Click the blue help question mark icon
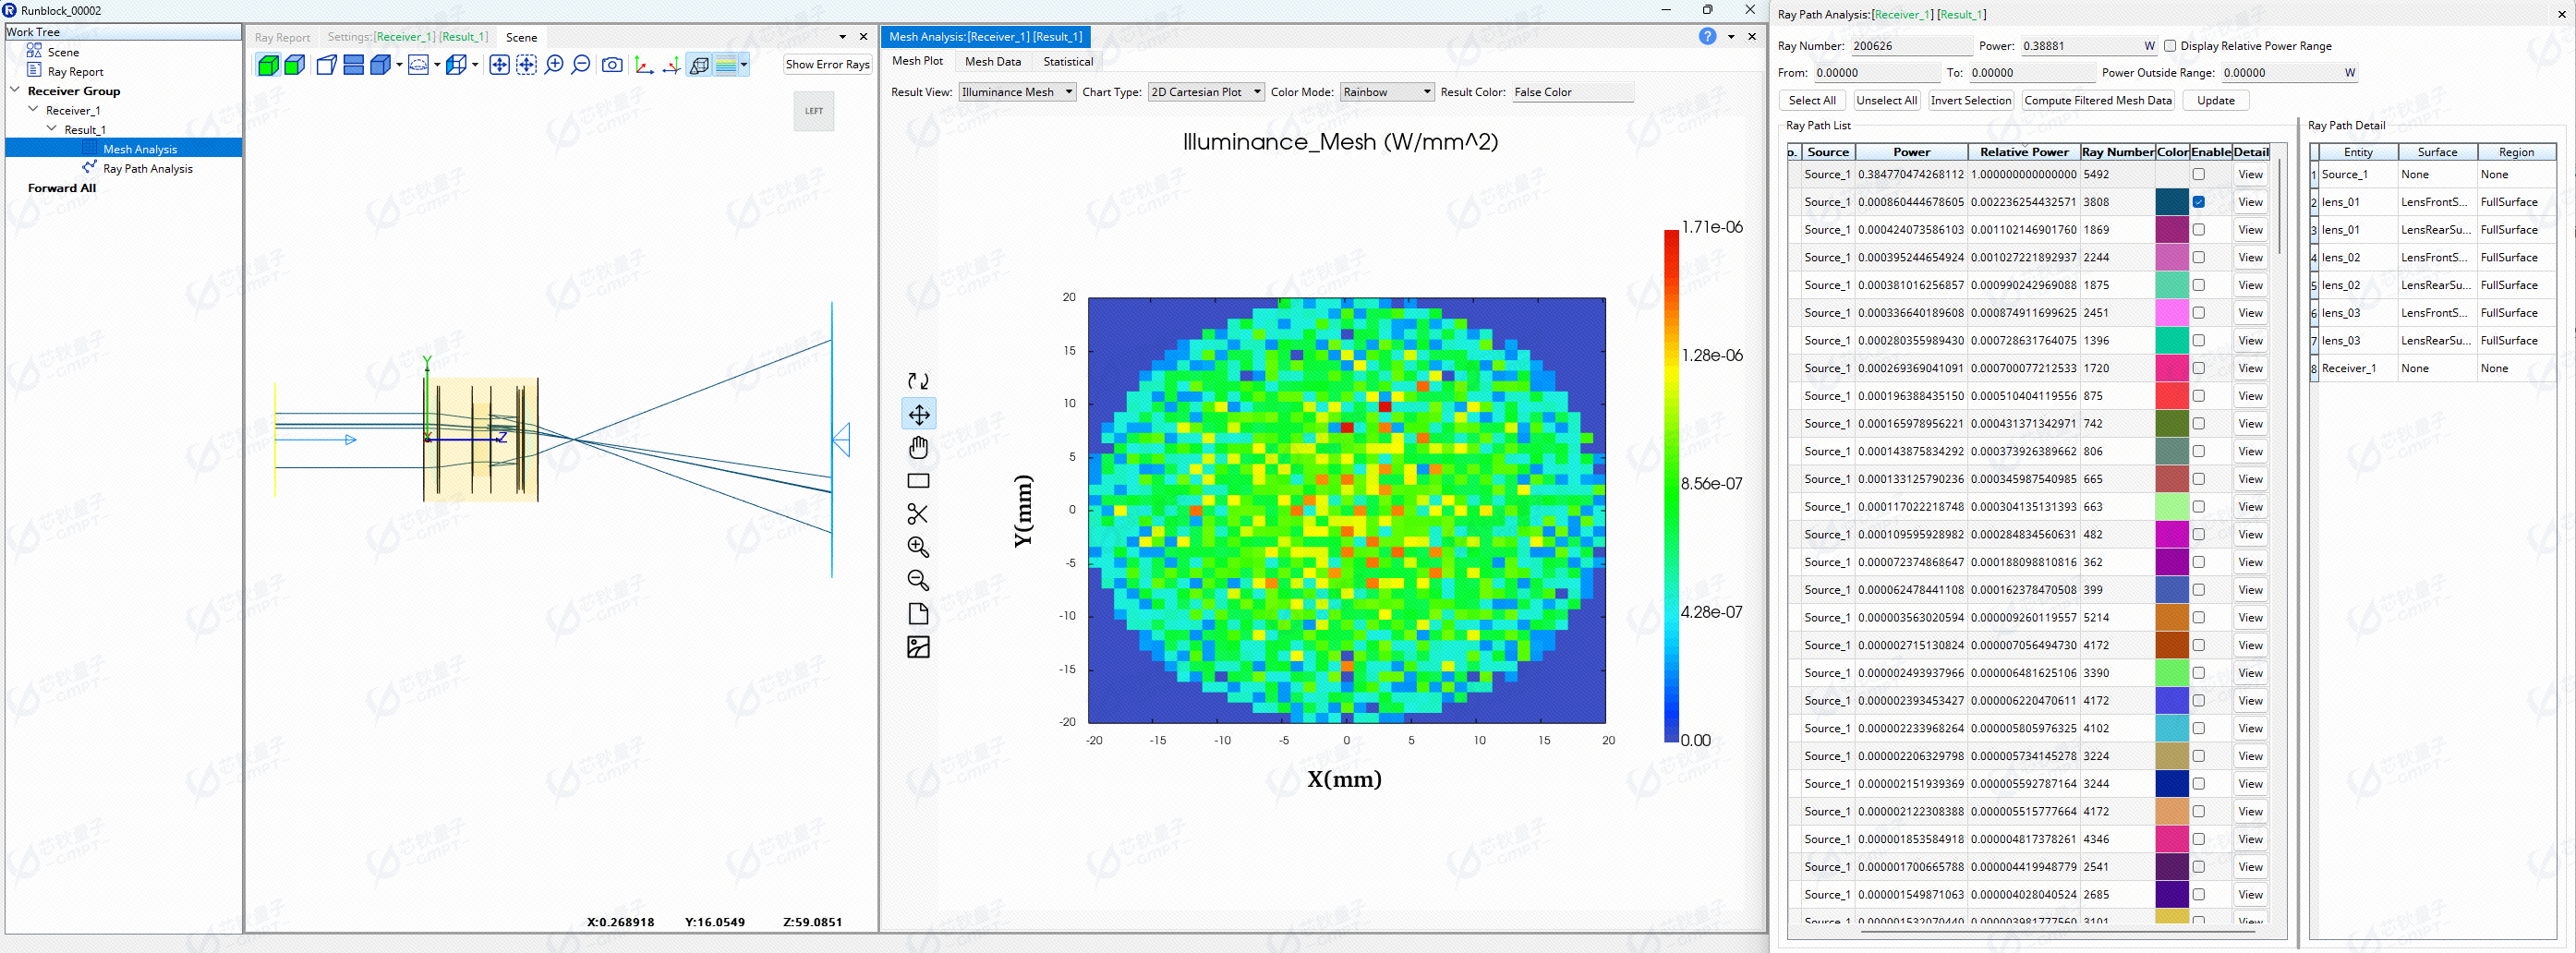2576x953 pixels. pyautogui.click(x=1707, y=37)
